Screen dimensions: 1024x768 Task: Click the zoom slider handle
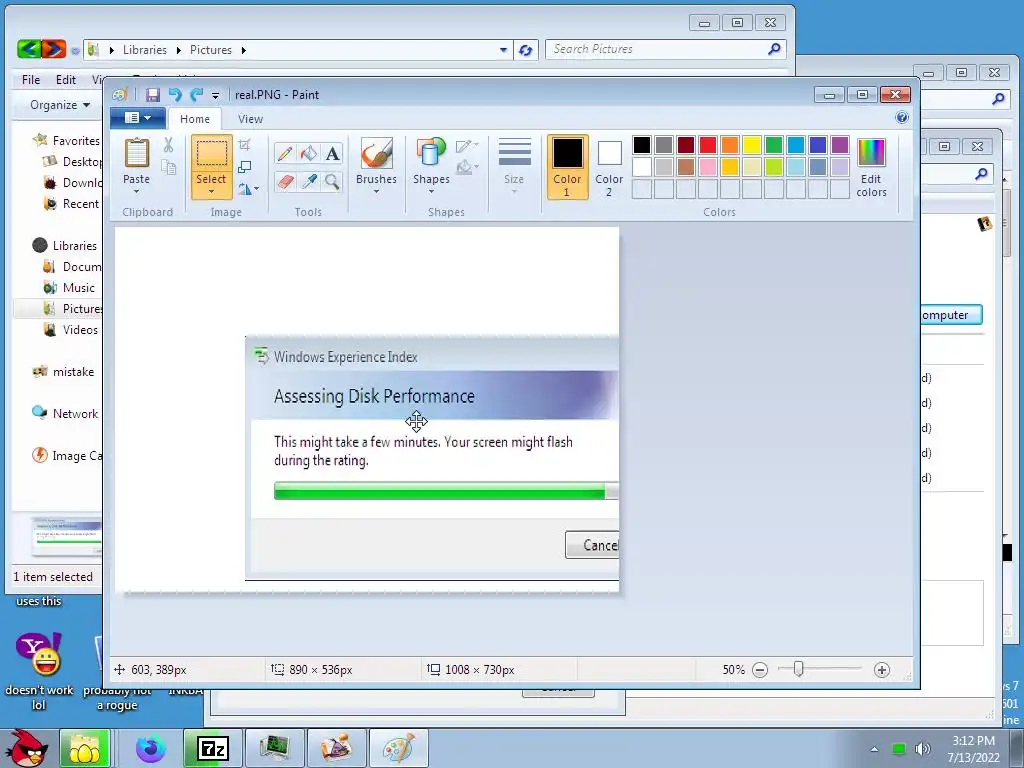pyautogui.click(x=798, y=669)
